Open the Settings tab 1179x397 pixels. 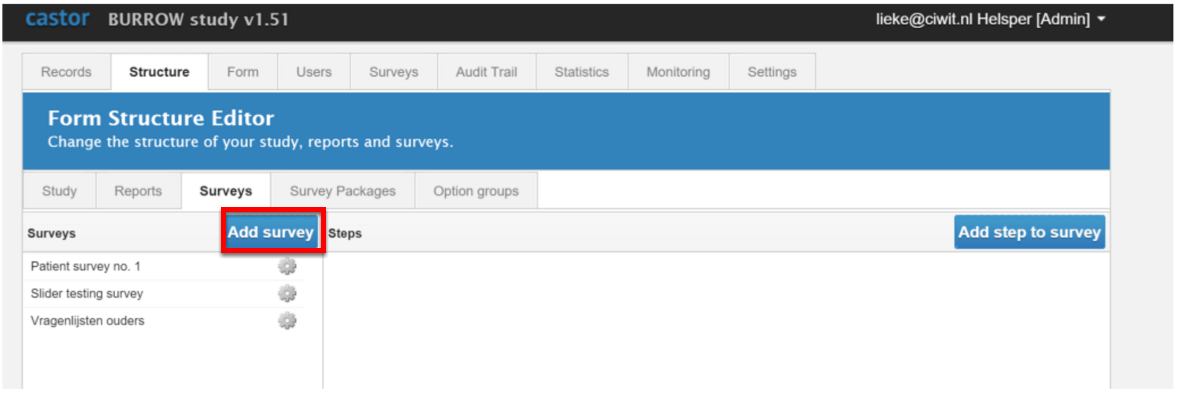click(772, 72)
